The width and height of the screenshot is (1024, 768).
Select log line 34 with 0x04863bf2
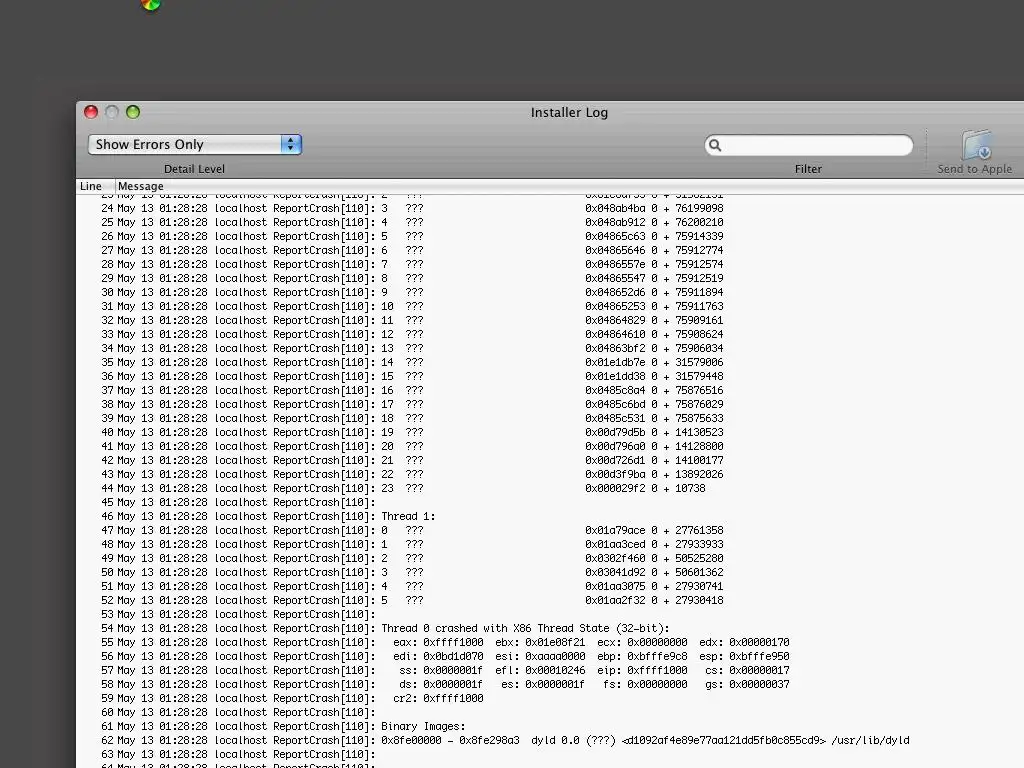550,349
